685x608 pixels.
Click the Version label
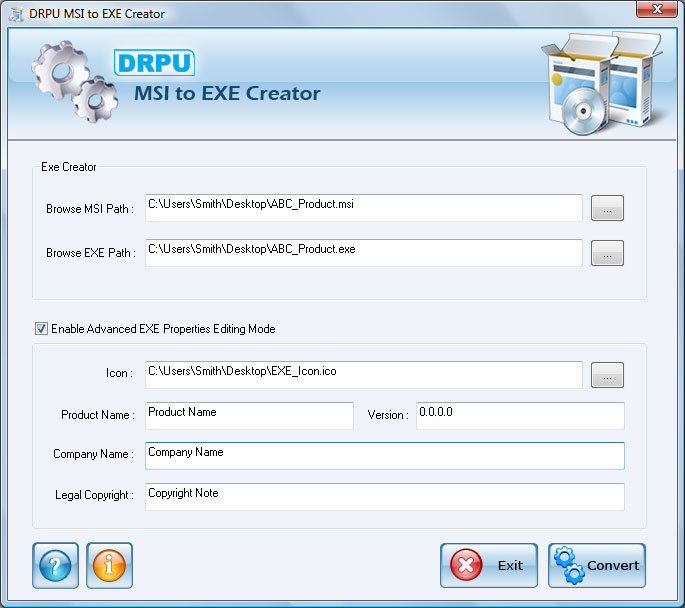388,415
